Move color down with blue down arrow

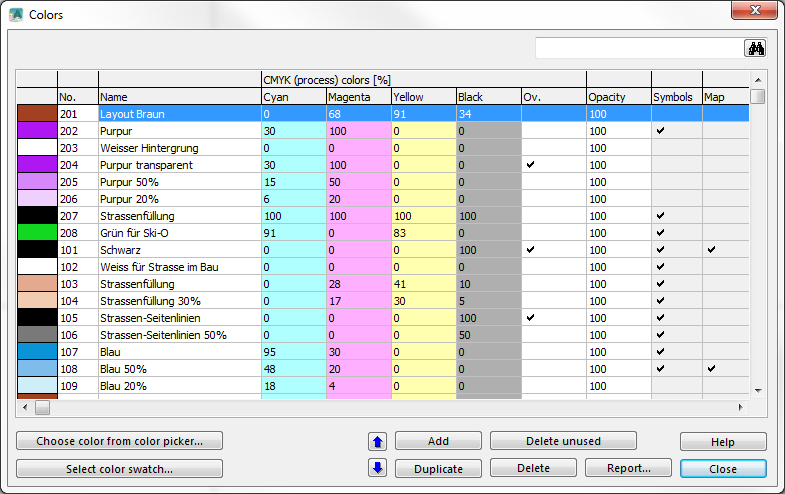pos(377,468)
